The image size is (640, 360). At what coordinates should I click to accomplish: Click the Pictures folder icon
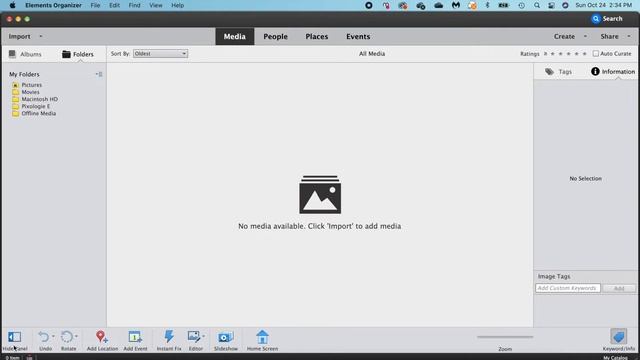click(16, 85)
